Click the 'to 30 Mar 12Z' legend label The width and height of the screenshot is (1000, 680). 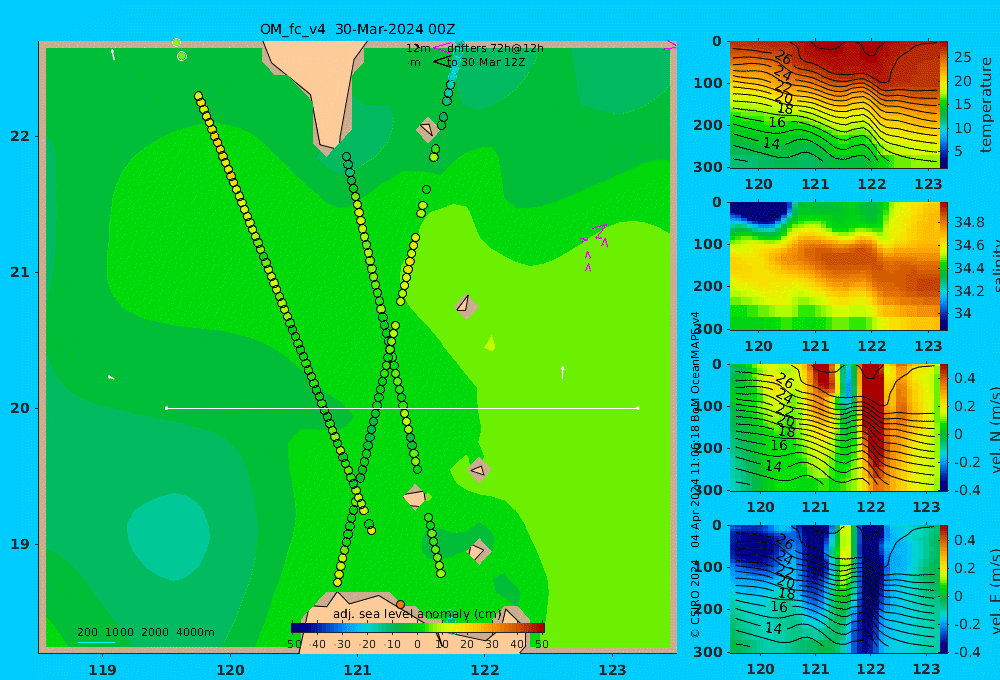(x=486, y=62)
